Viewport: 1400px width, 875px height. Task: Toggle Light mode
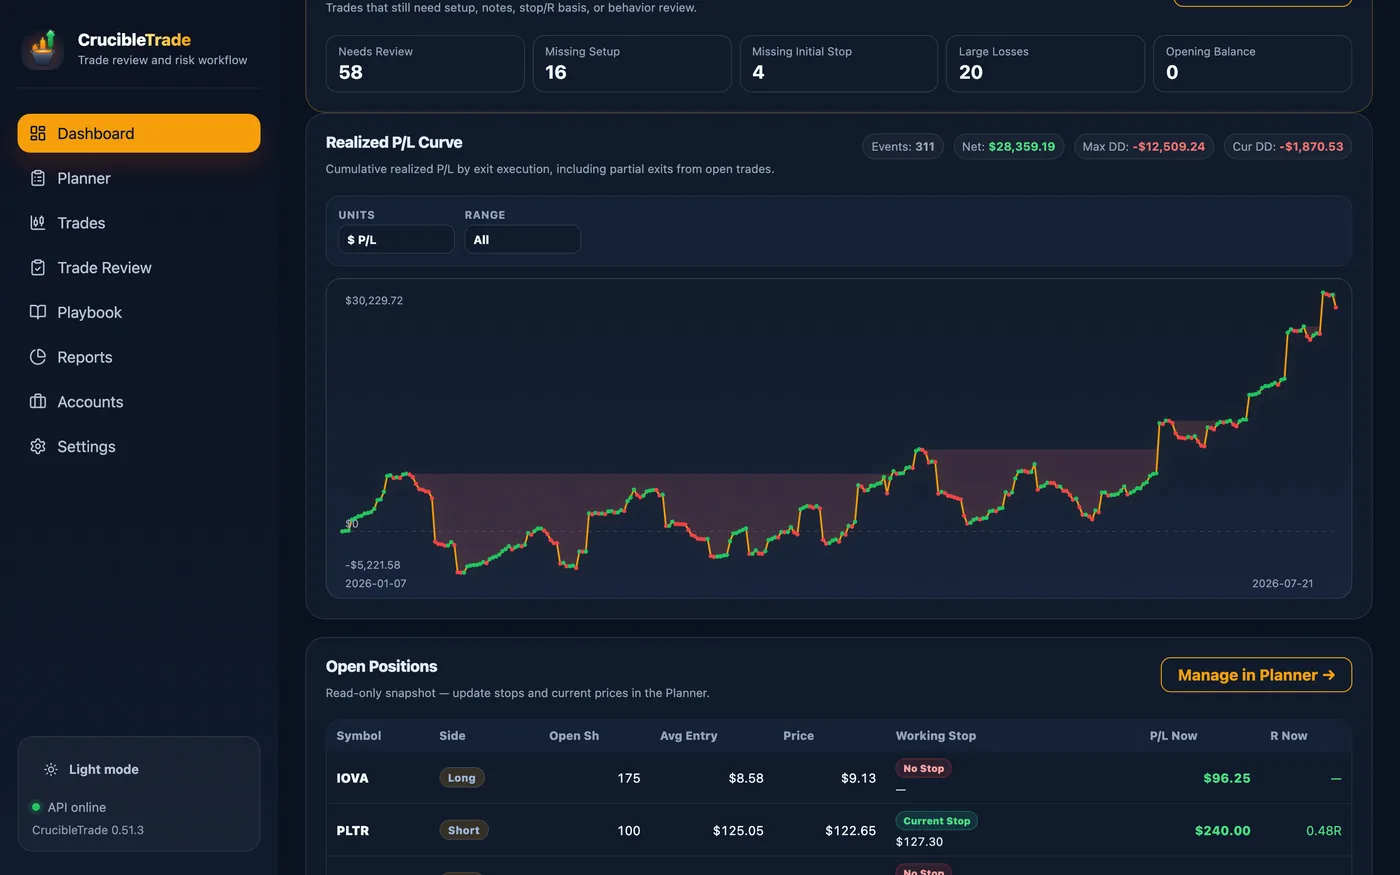pos(91,769)
